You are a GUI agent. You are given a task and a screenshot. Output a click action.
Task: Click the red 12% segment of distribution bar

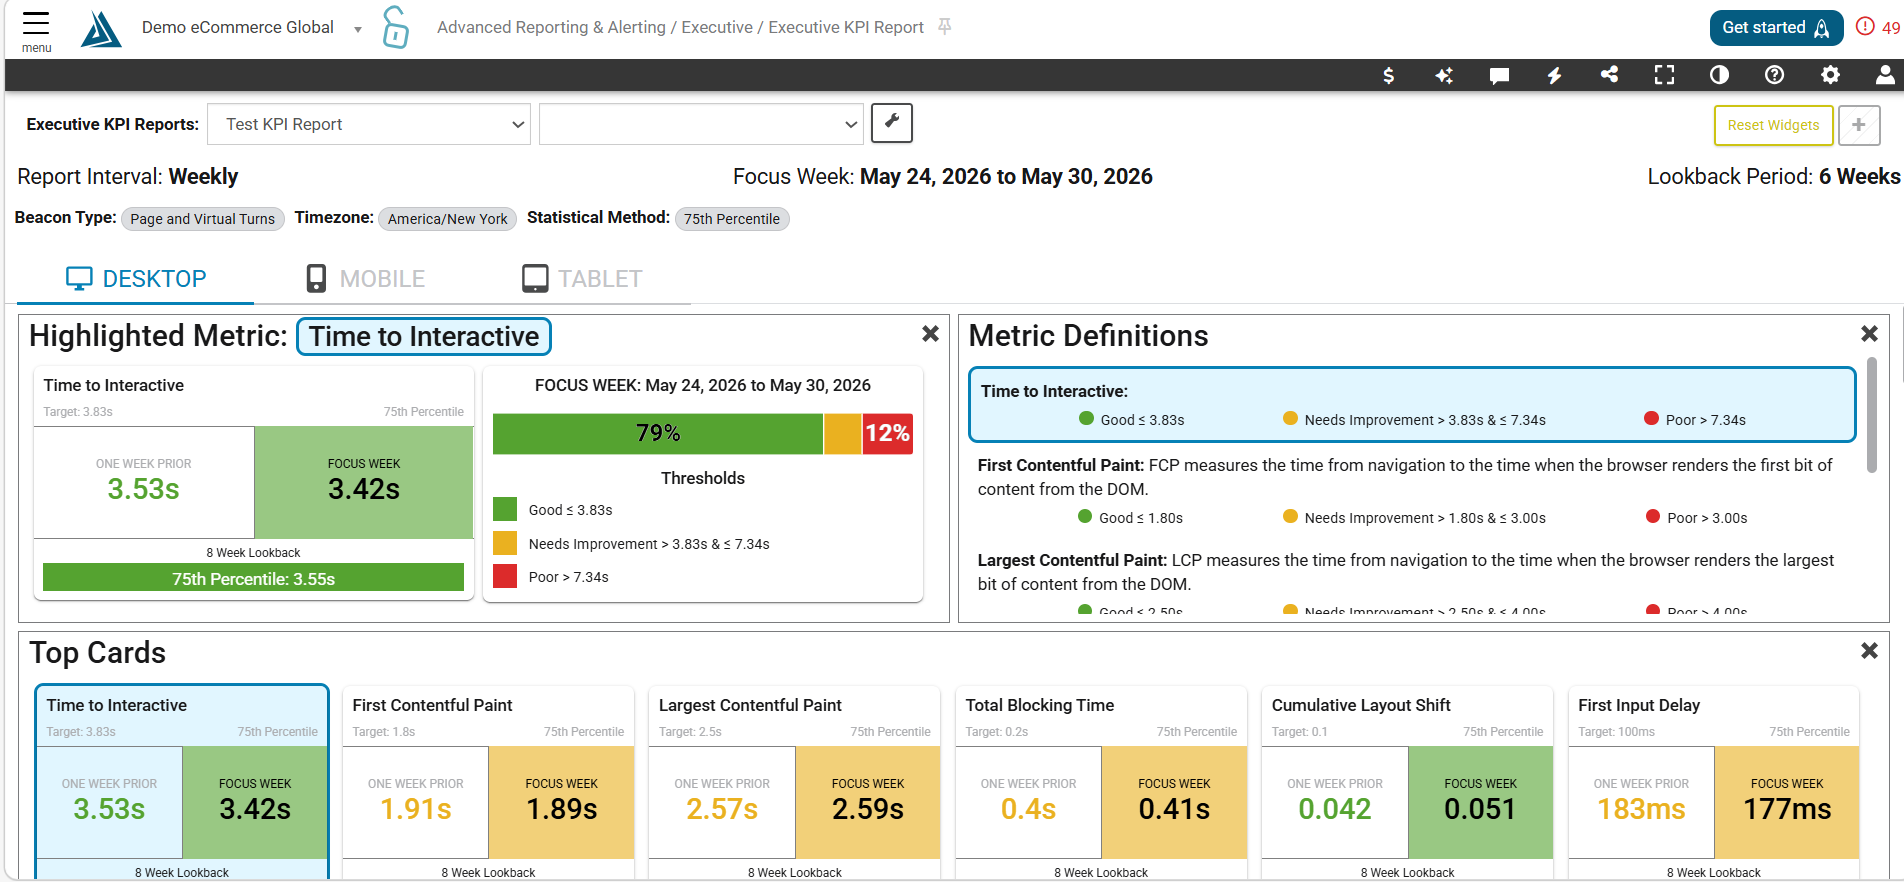(888, 434)
